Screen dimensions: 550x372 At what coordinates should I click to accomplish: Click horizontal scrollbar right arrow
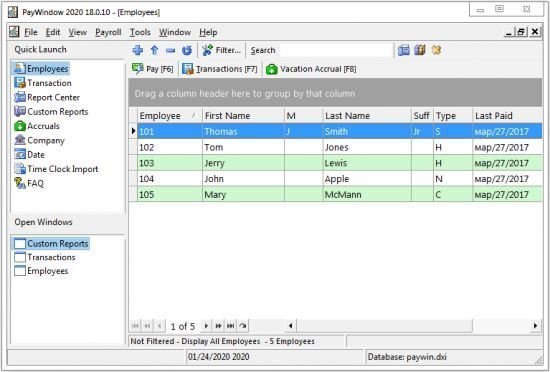[535, 326]
